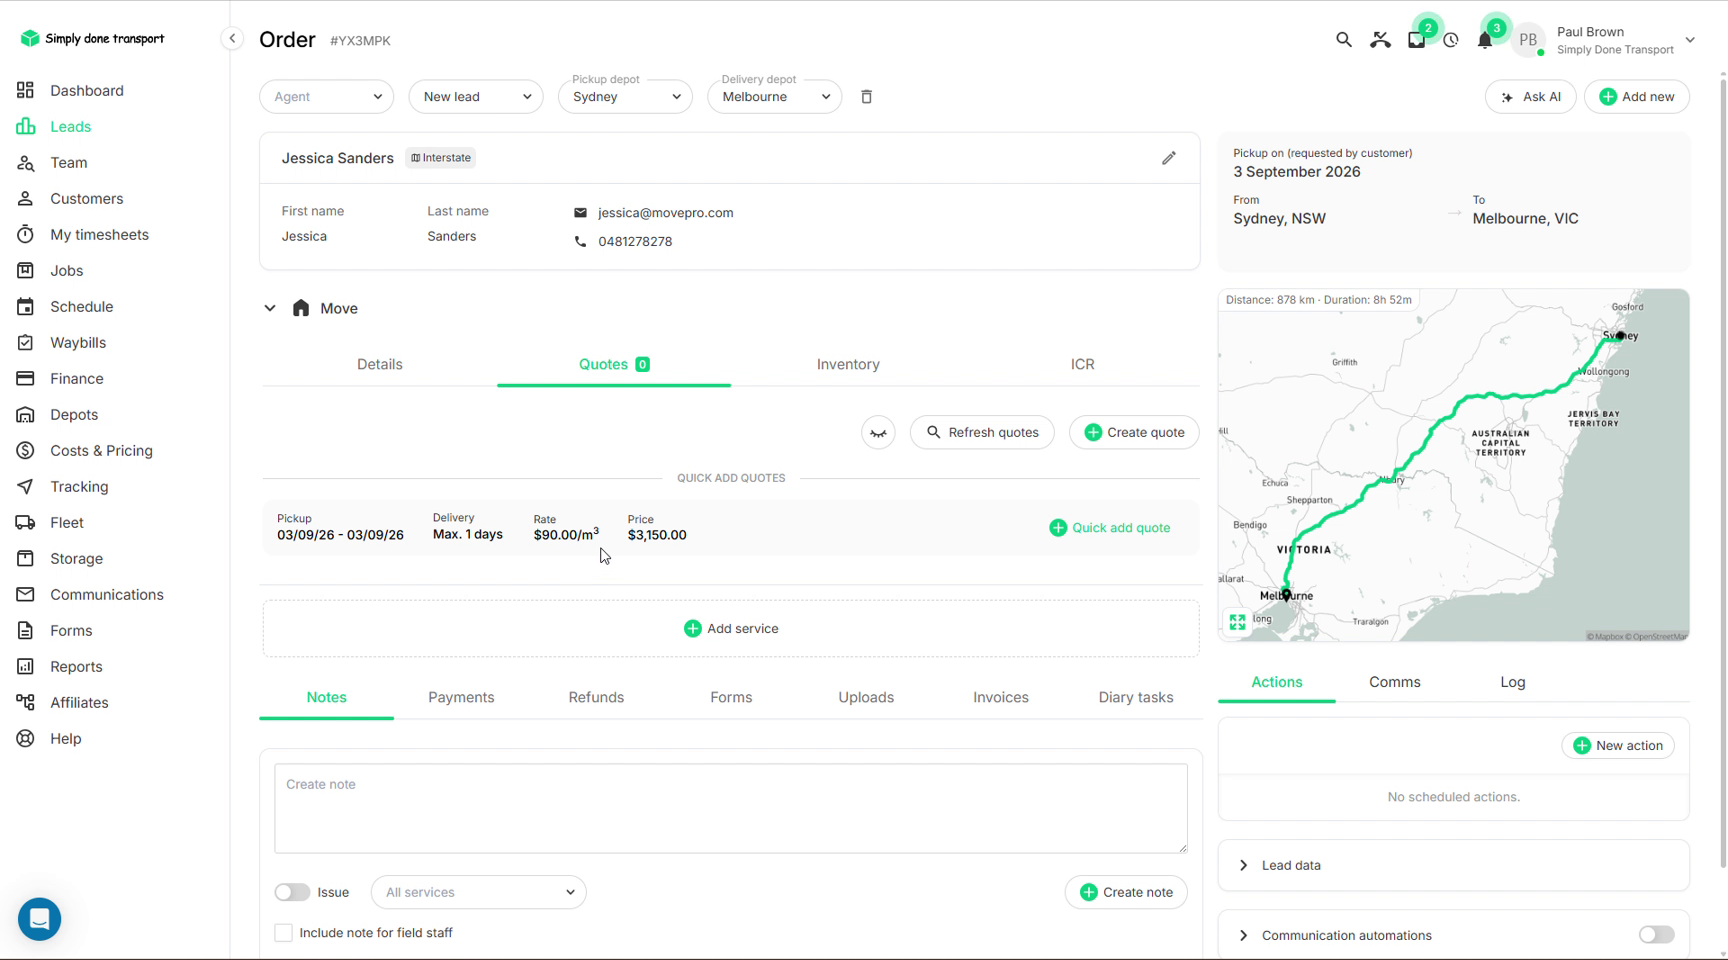Enable Communication automations toggle
The height and width of the screenshot is (960, 1728).
(1656, 935)
